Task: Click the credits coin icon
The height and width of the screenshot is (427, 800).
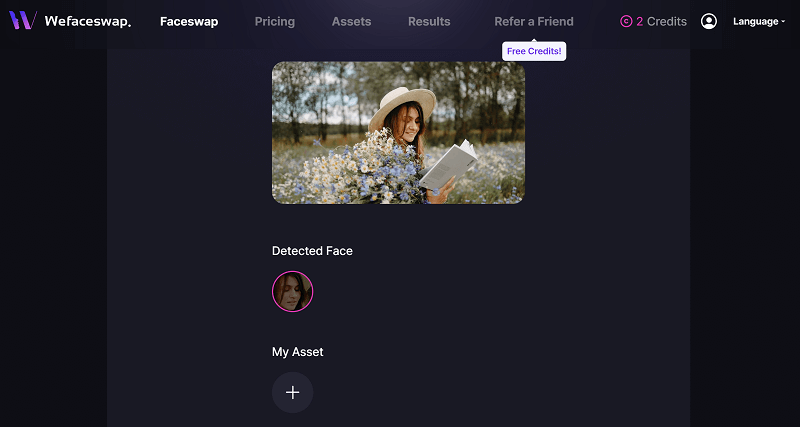Action: [x=626, y=21]
